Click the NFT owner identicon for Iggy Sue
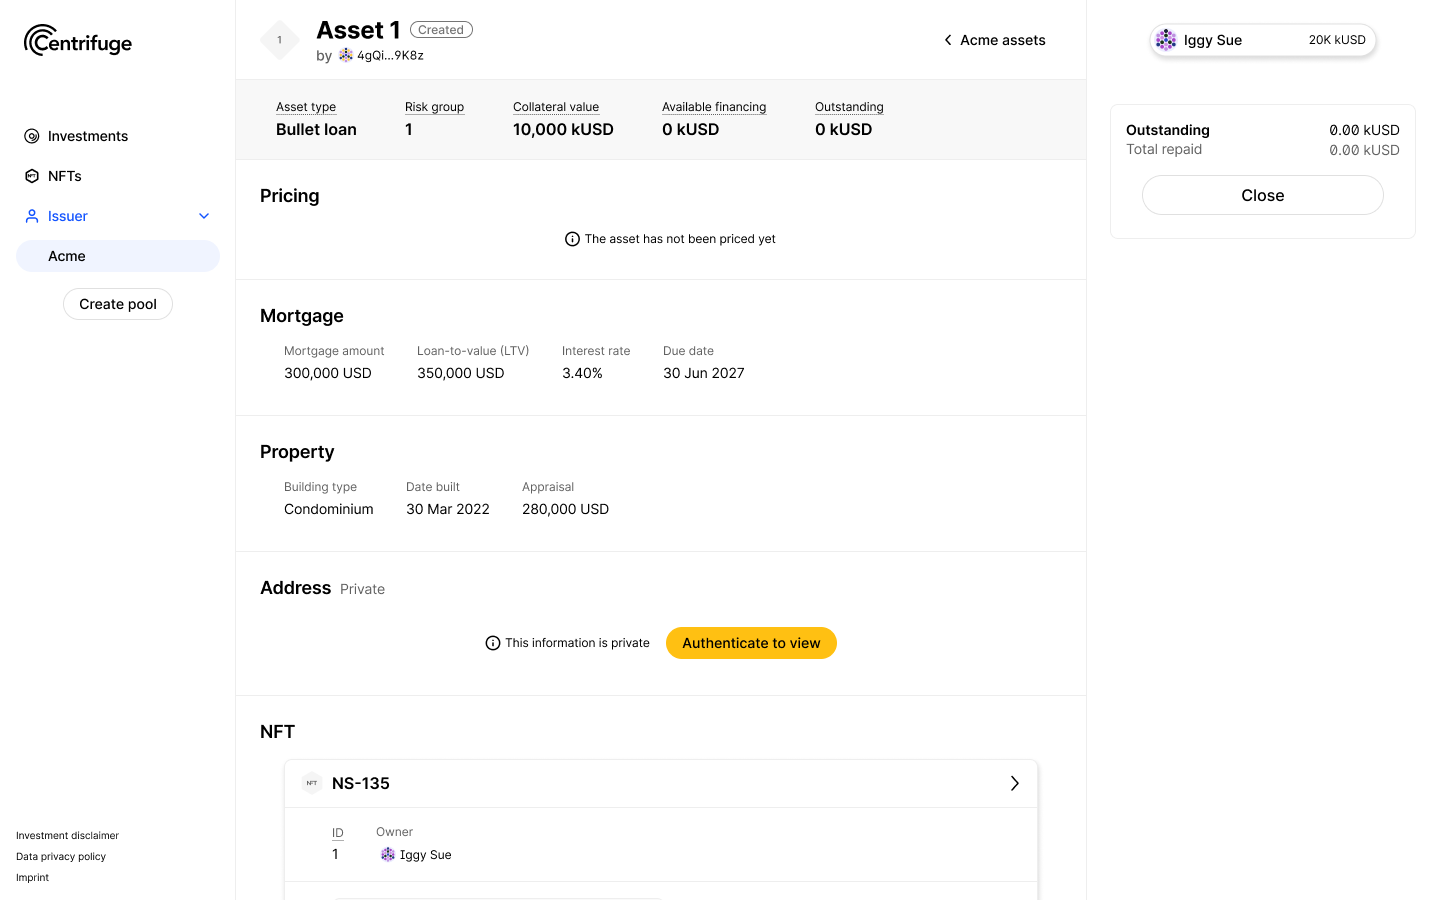 coord(388,855)
